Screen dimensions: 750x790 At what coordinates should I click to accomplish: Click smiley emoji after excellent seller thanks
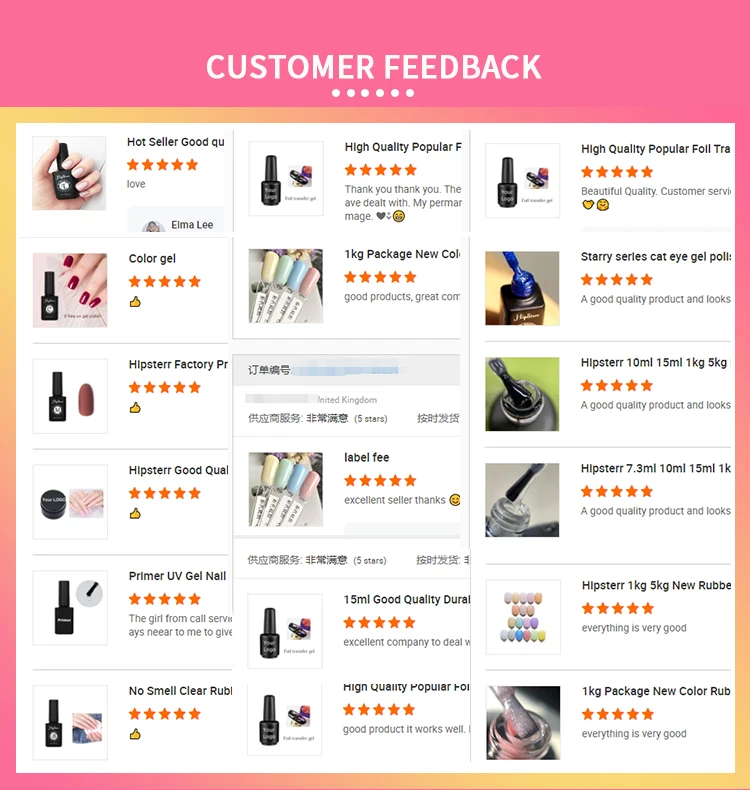click(454, 500)
